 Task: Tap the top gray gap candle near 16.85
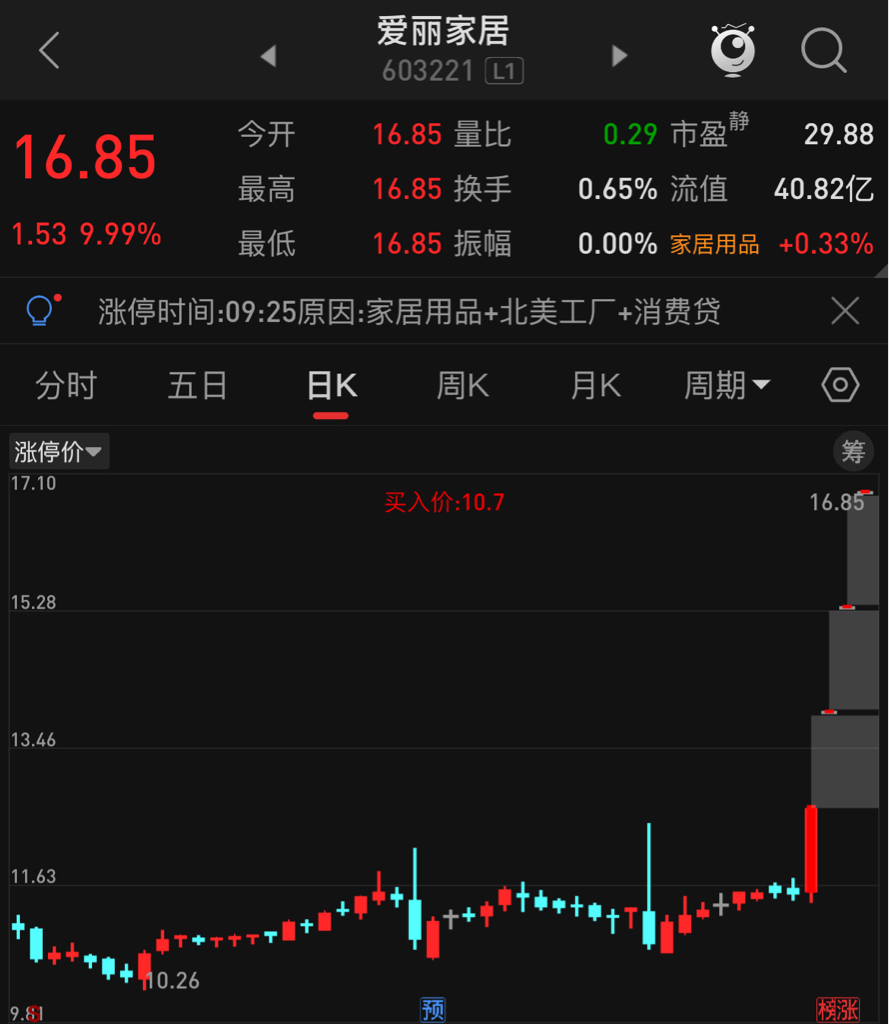tap(863, 550)
